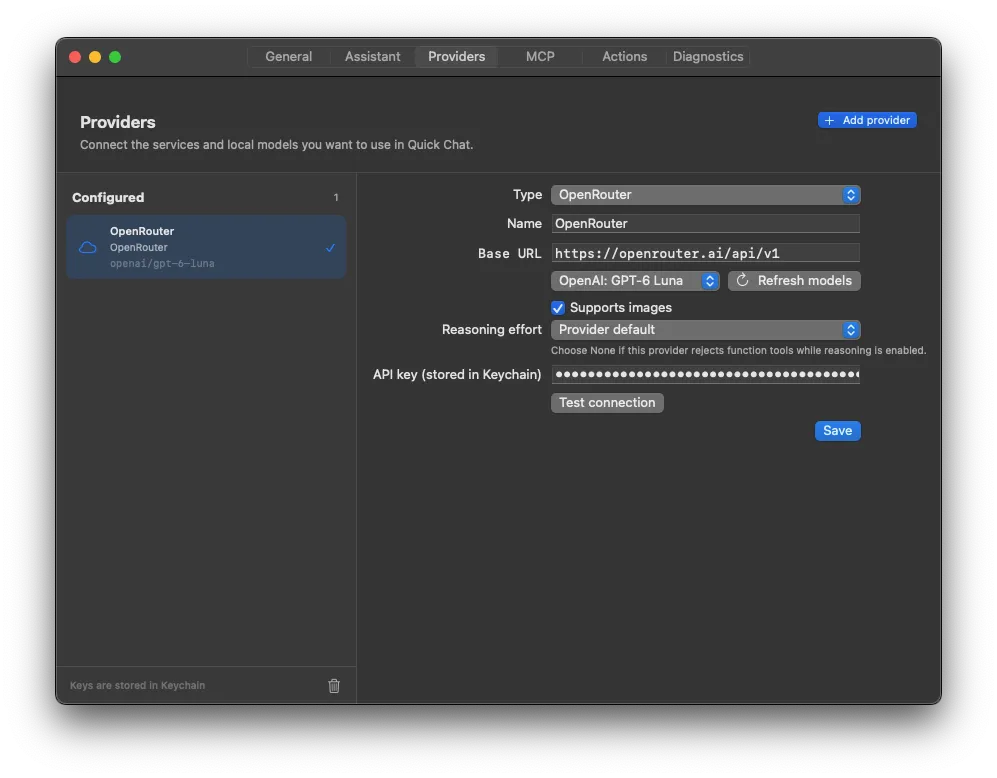Open the model dropdown OpenAI: GPT-6 Luna

tap(635, 281)
